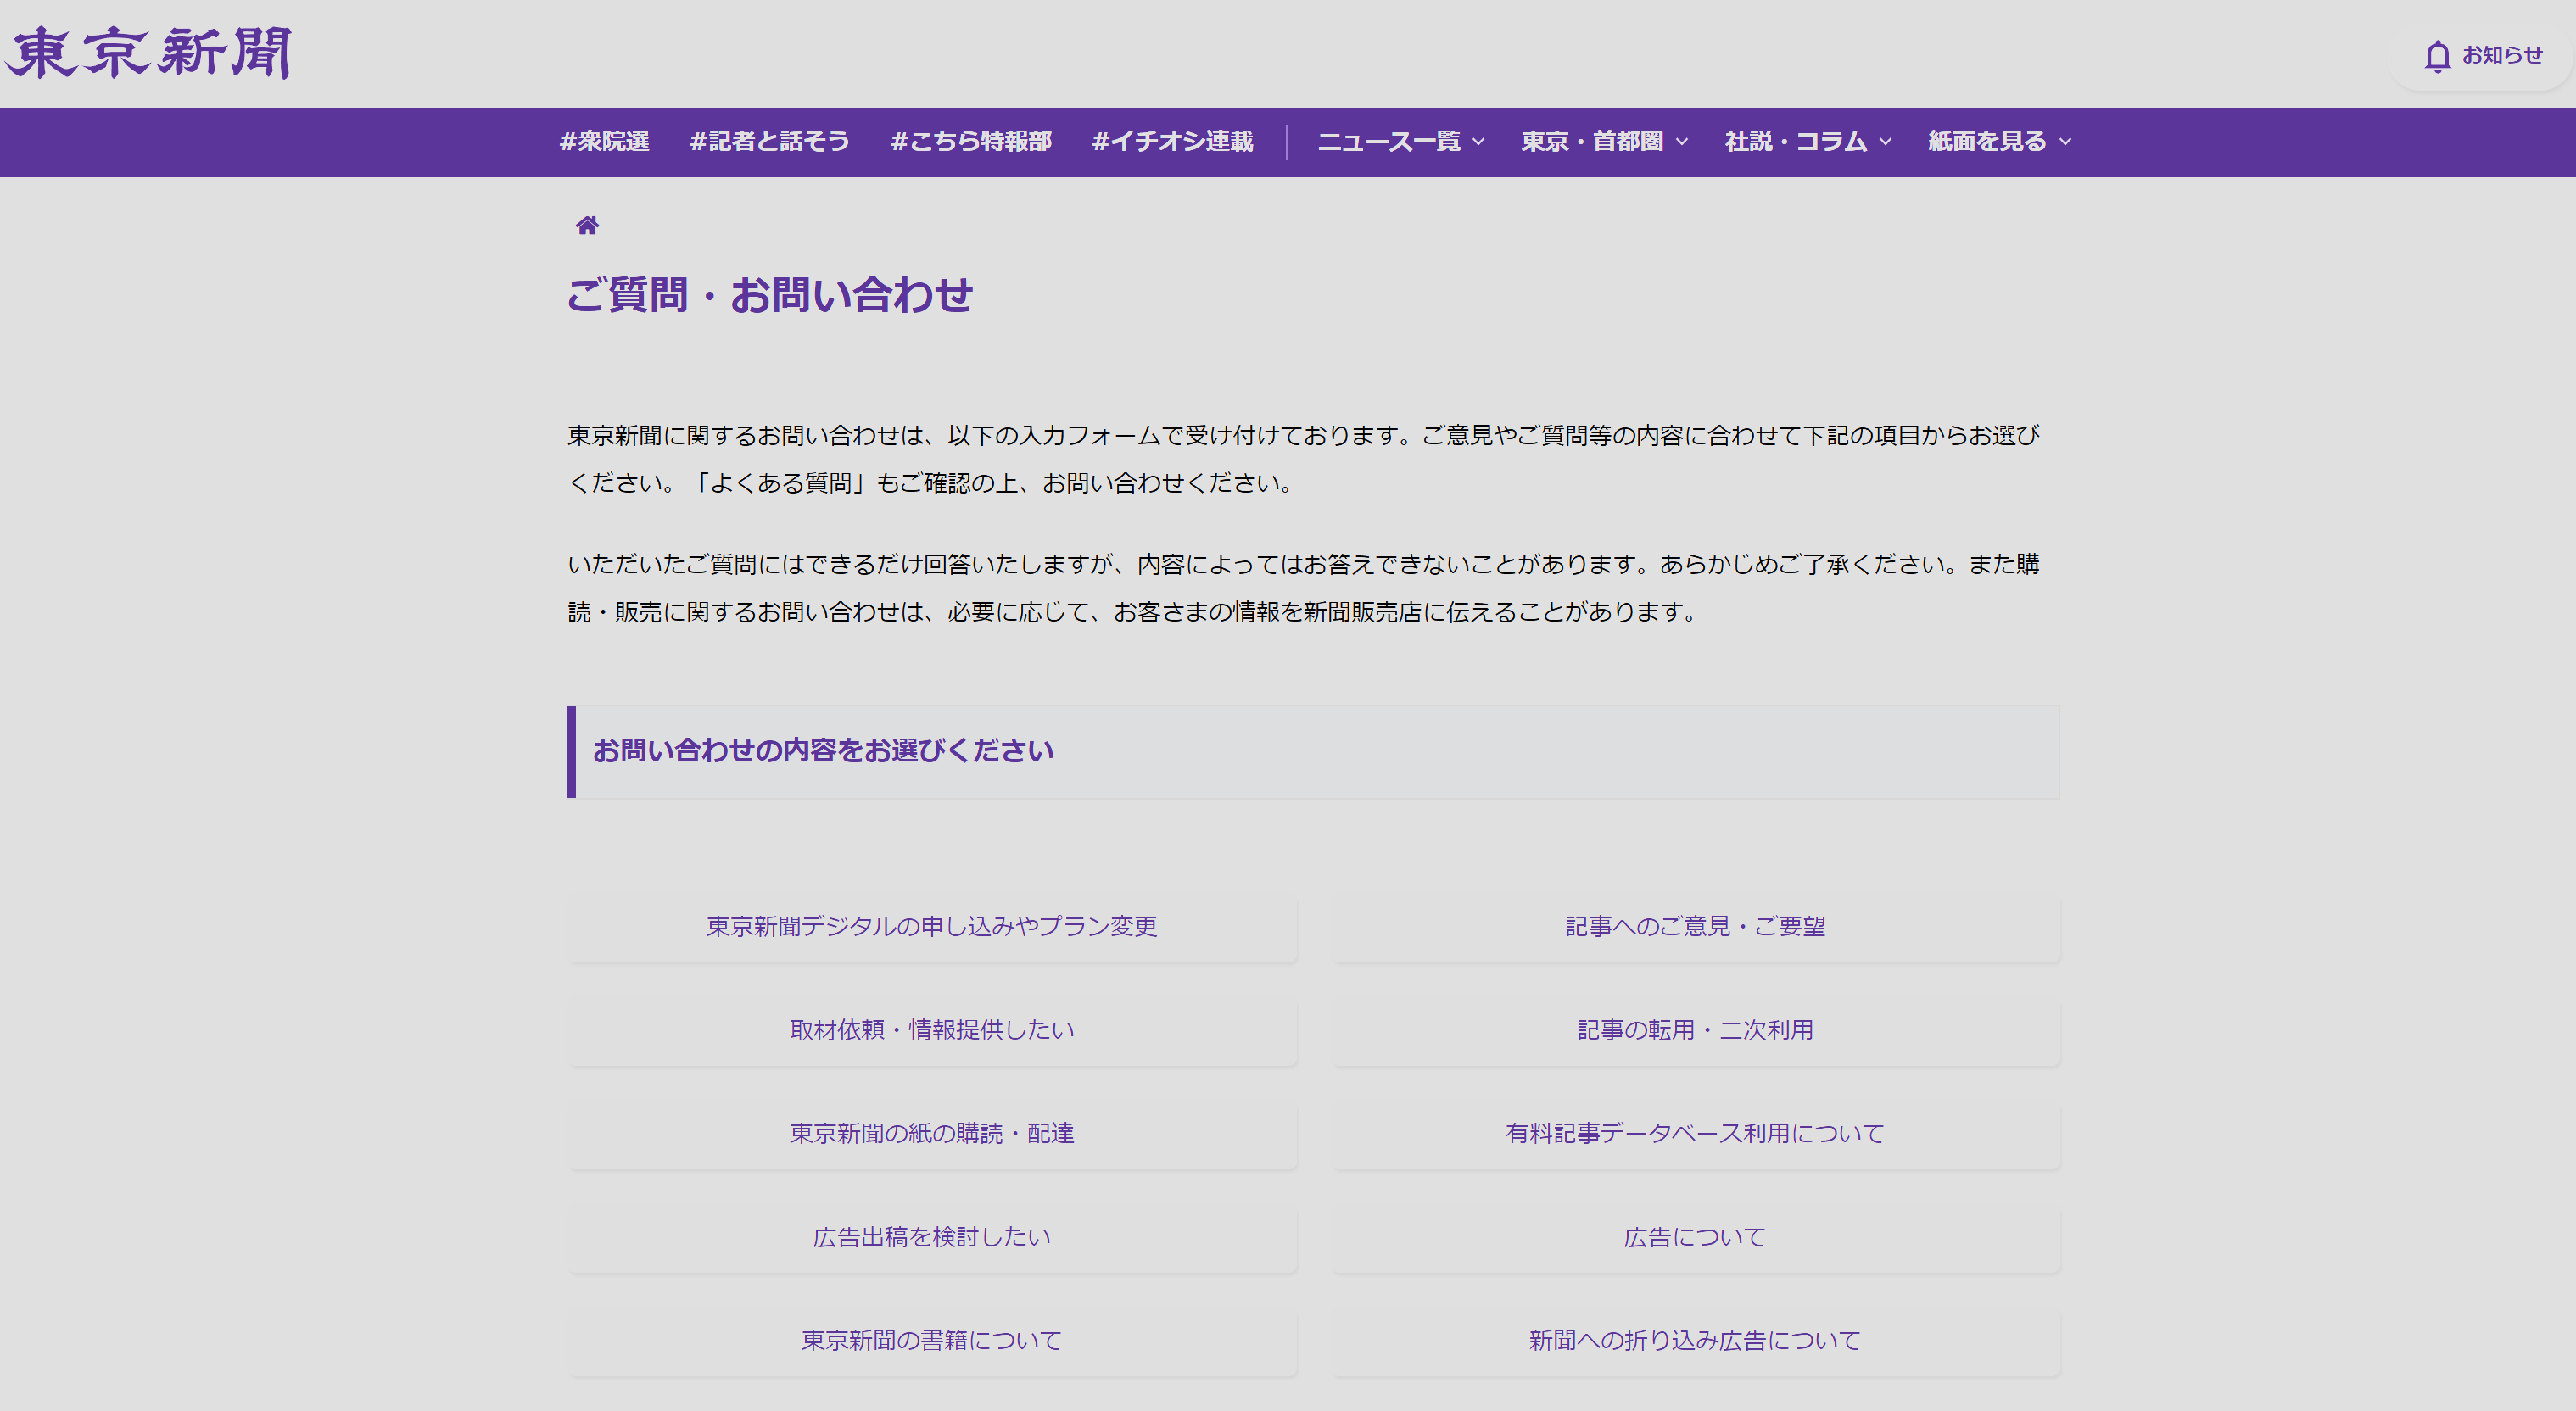Viewport: 2576px width, 1411px height.
Task: Click 記事の転用・二次利用 button
Action: pos(1695,1030)
